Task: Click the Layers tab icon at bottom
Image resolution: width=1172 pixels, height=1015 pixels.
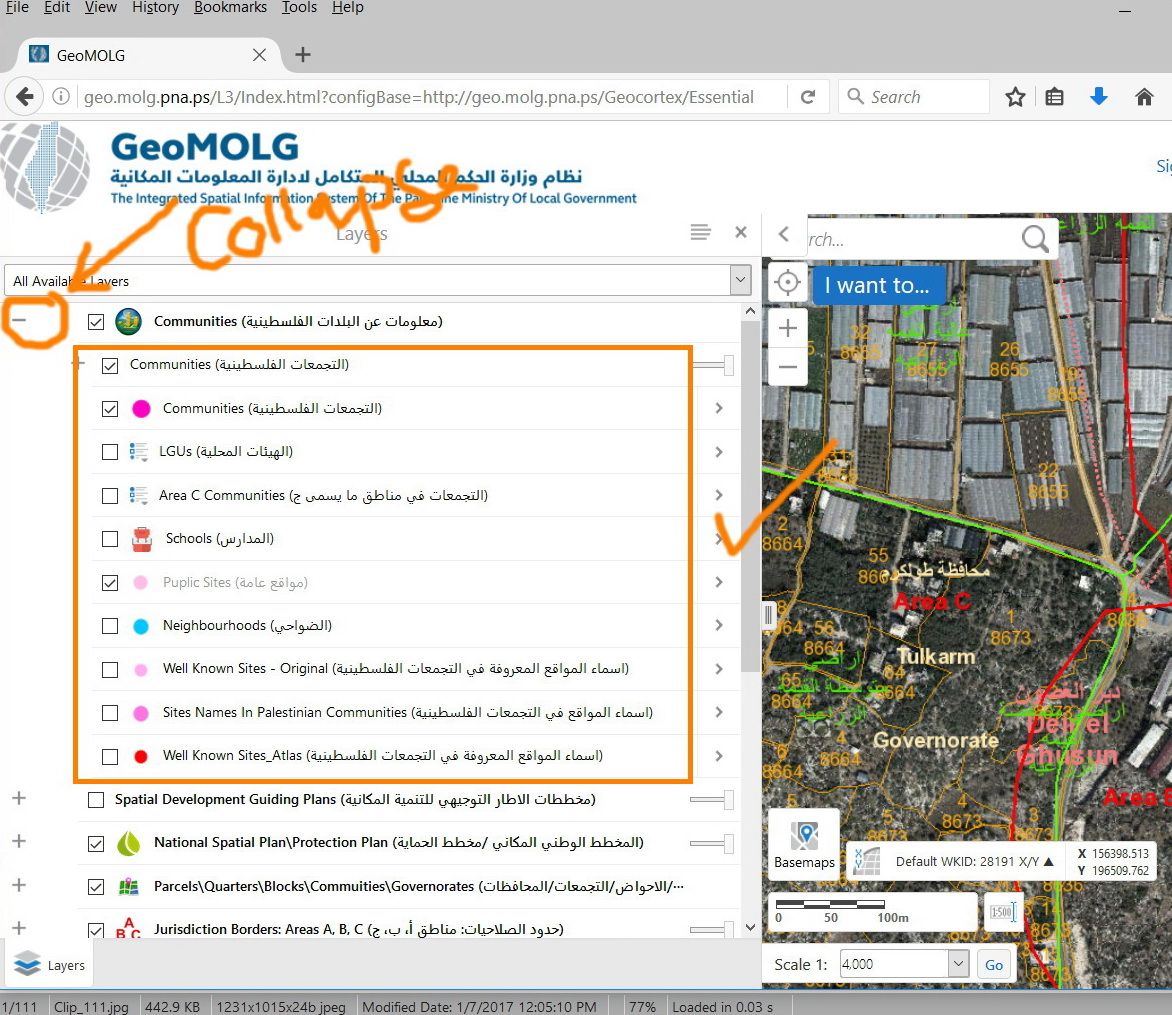Action: pyautogui.click(x=28, y=963)
